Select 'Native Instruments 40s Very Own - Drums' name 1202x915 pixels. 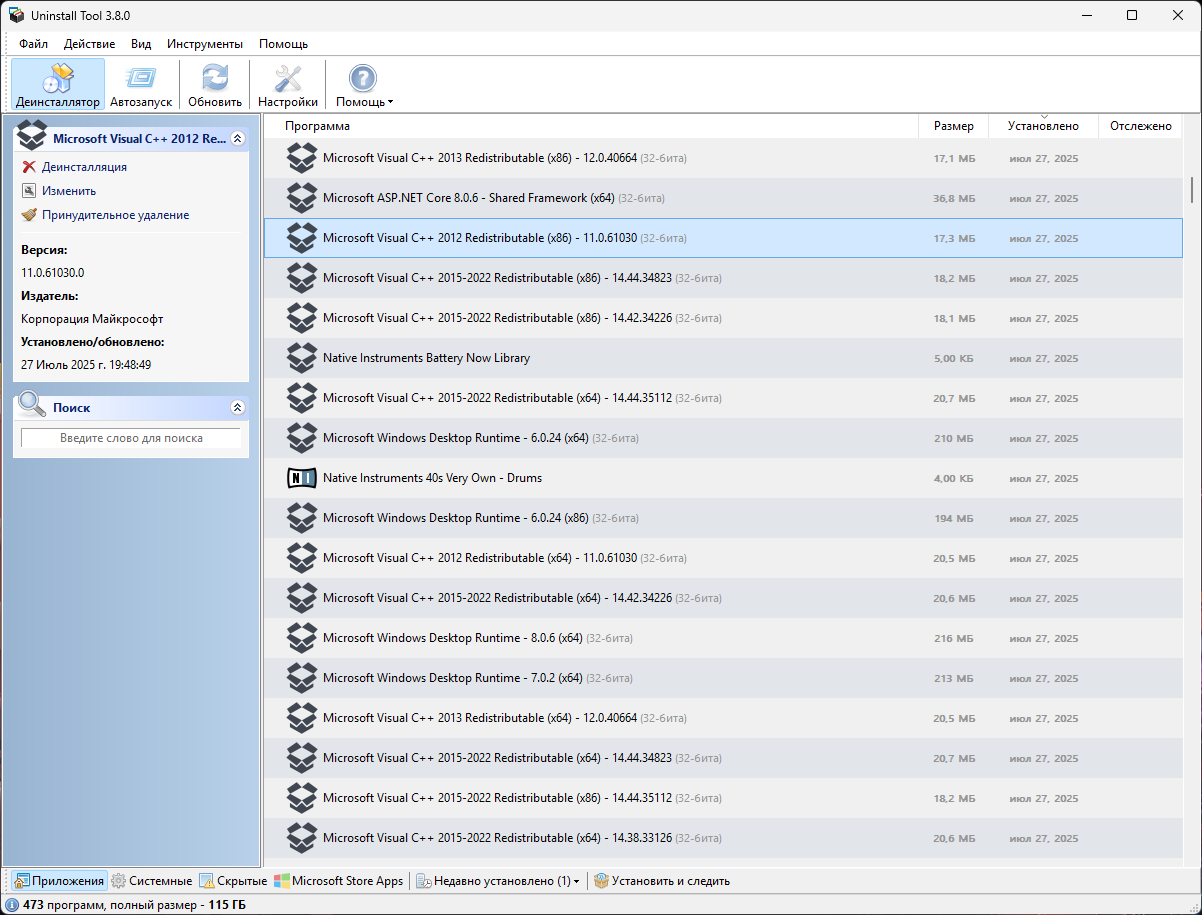pyautogui.click(x=433, y=478)
